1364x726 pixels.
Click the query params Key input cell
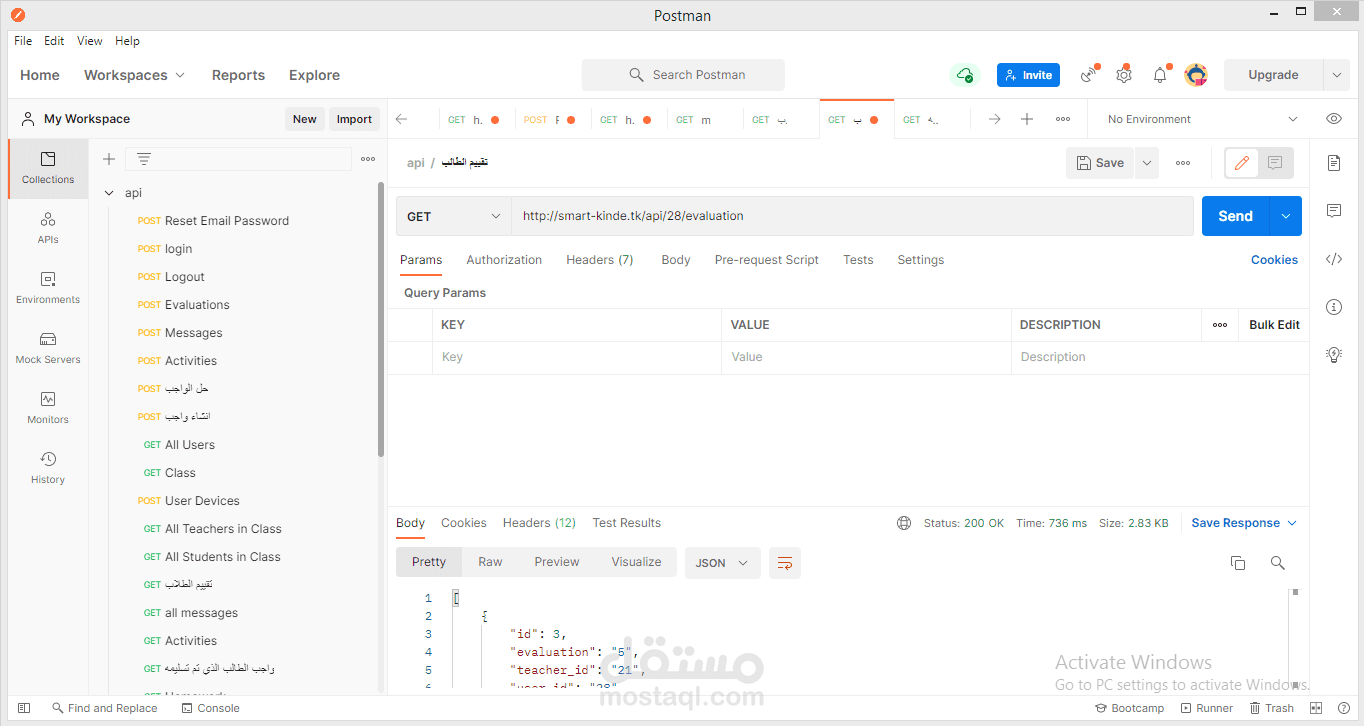point(578,357)
